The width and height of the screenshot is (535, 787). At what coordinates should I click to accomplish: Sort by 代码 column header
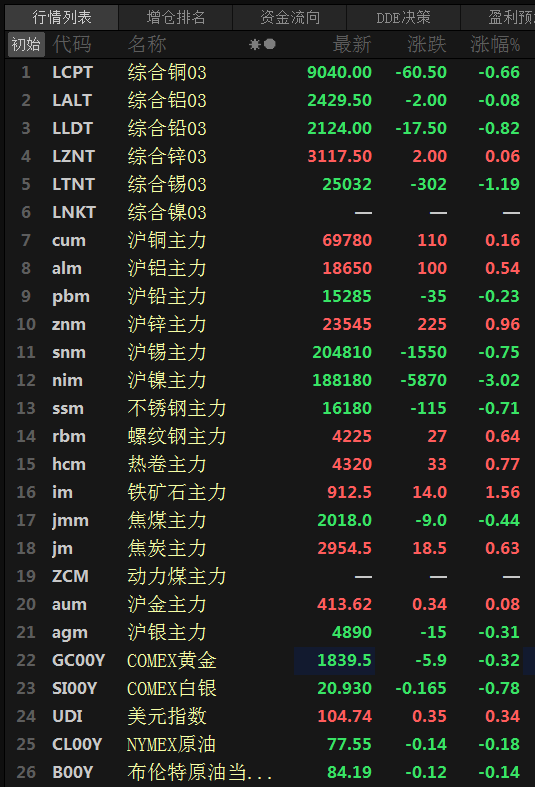pyautogui.click(x=72, y=45)
